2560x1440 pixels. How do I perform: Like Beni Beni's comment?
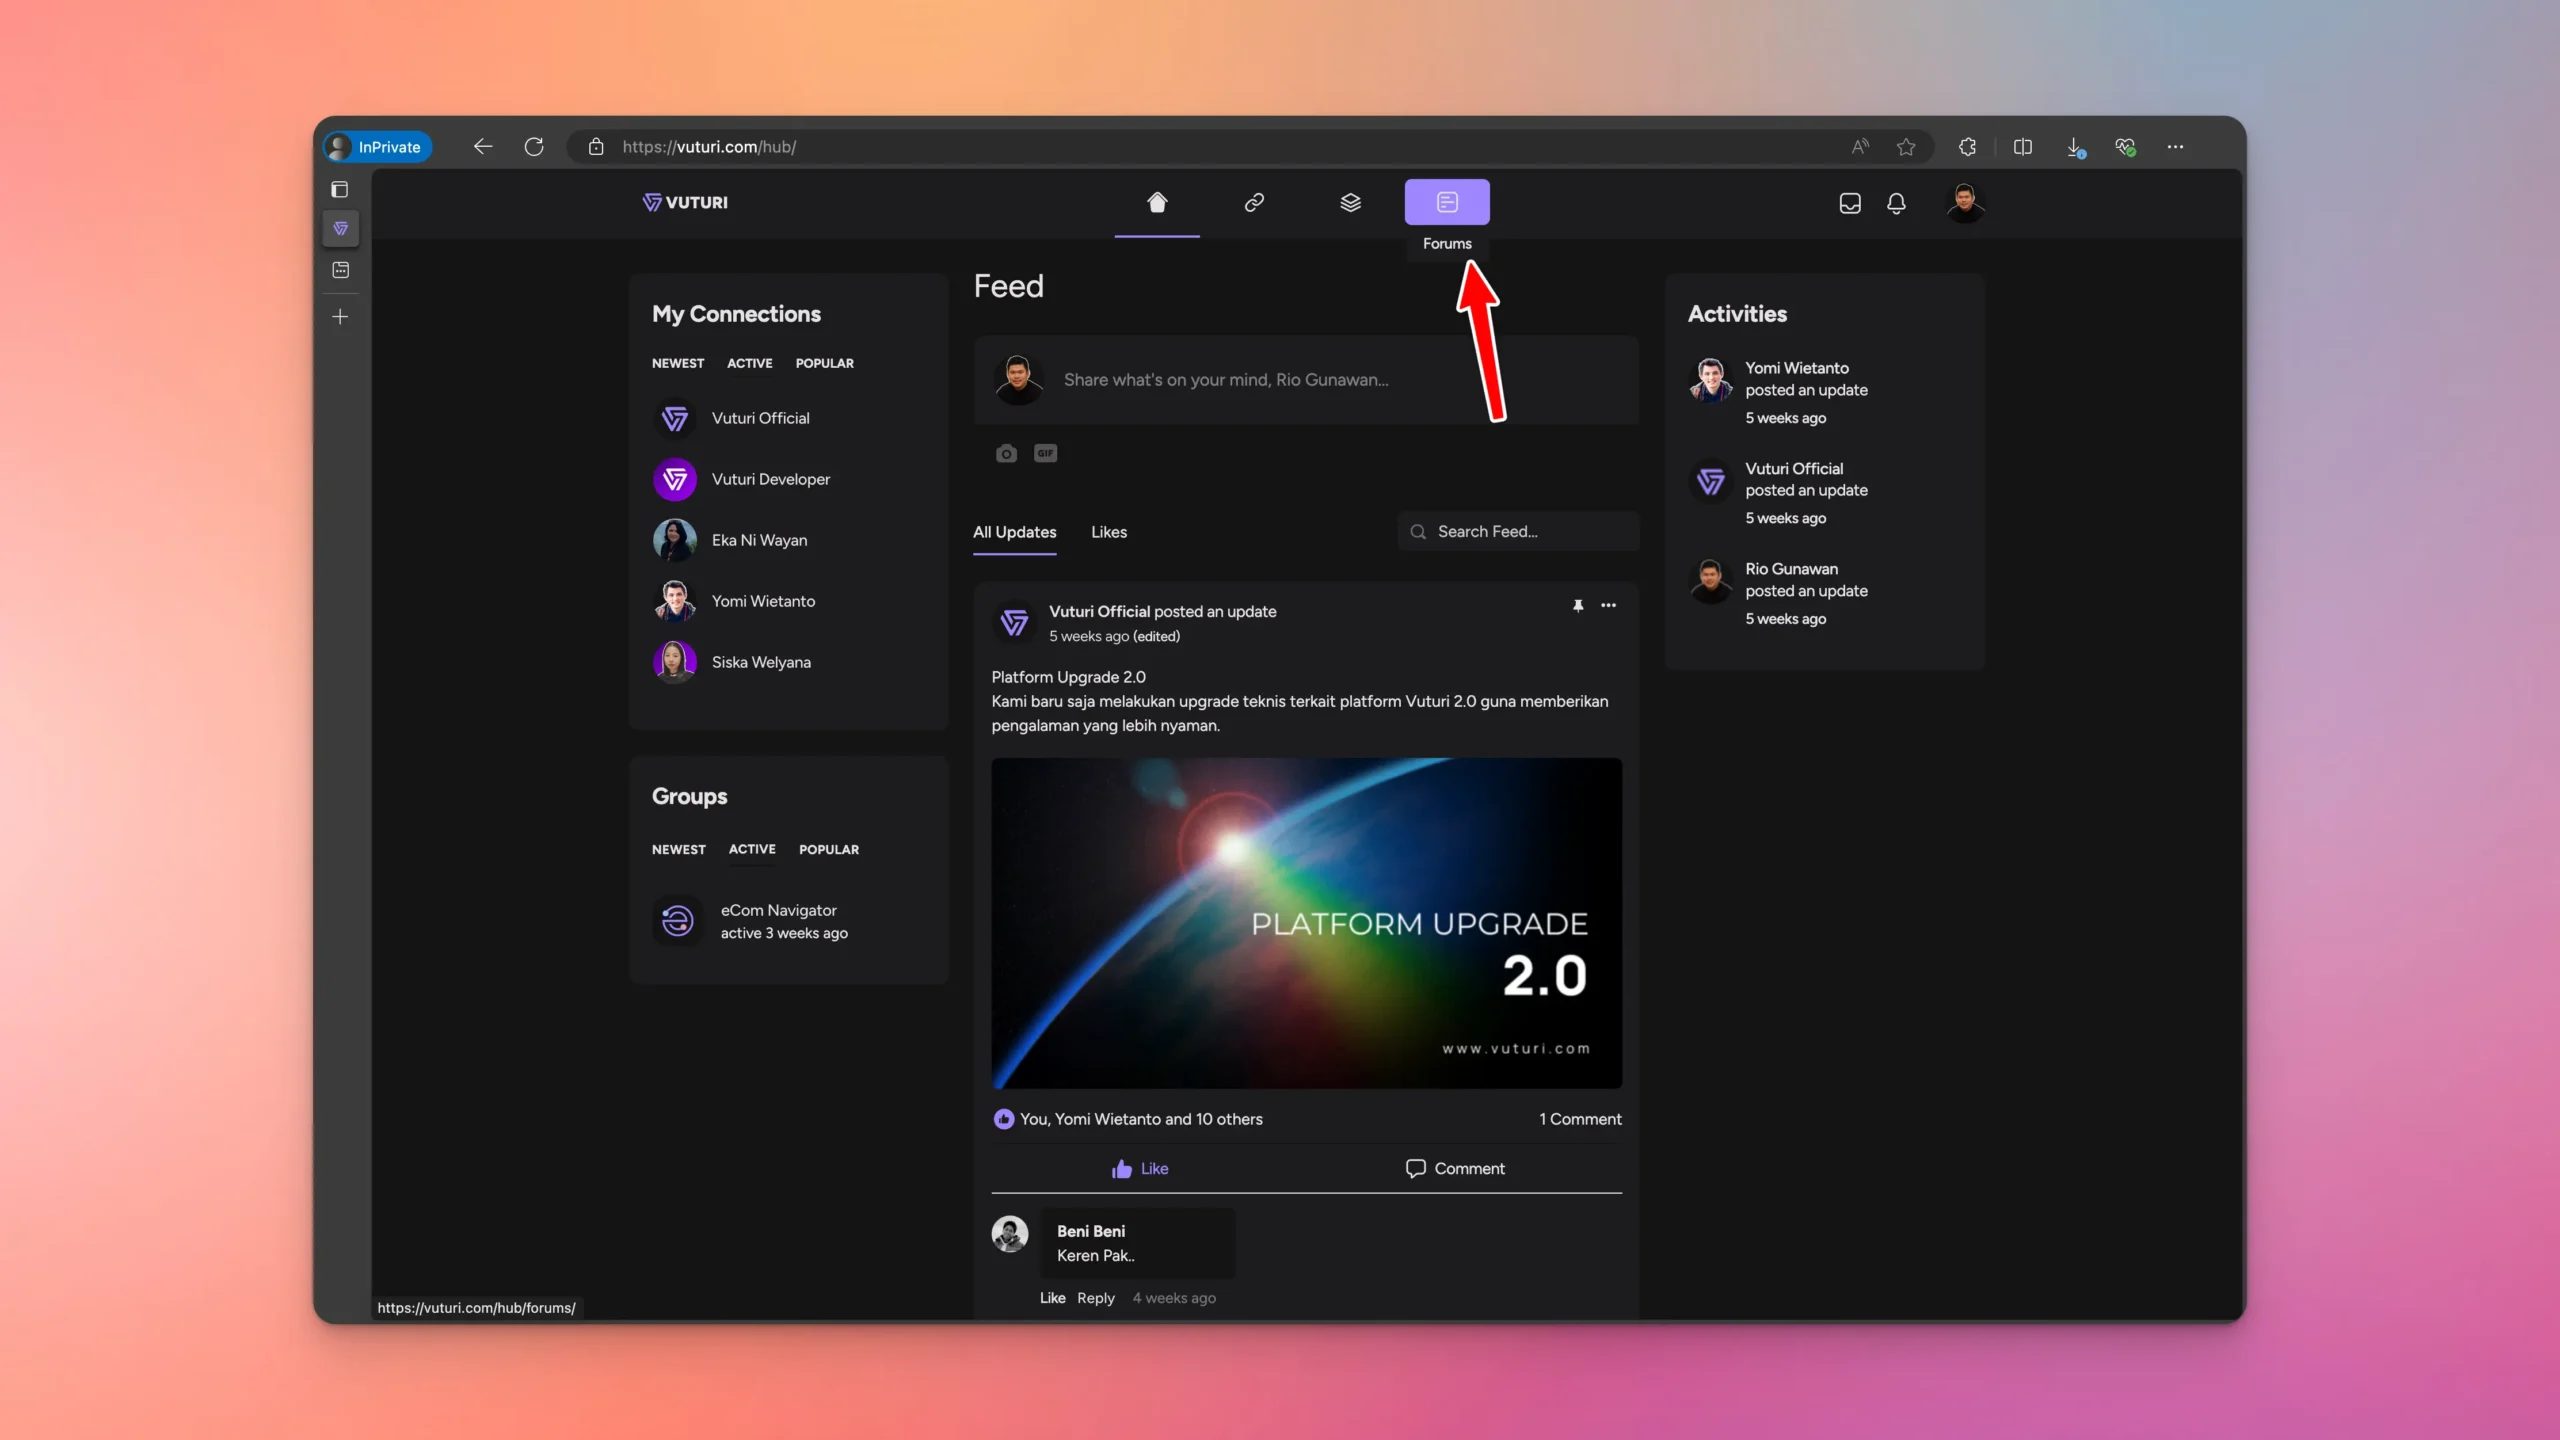(x=1052, y=1298)
